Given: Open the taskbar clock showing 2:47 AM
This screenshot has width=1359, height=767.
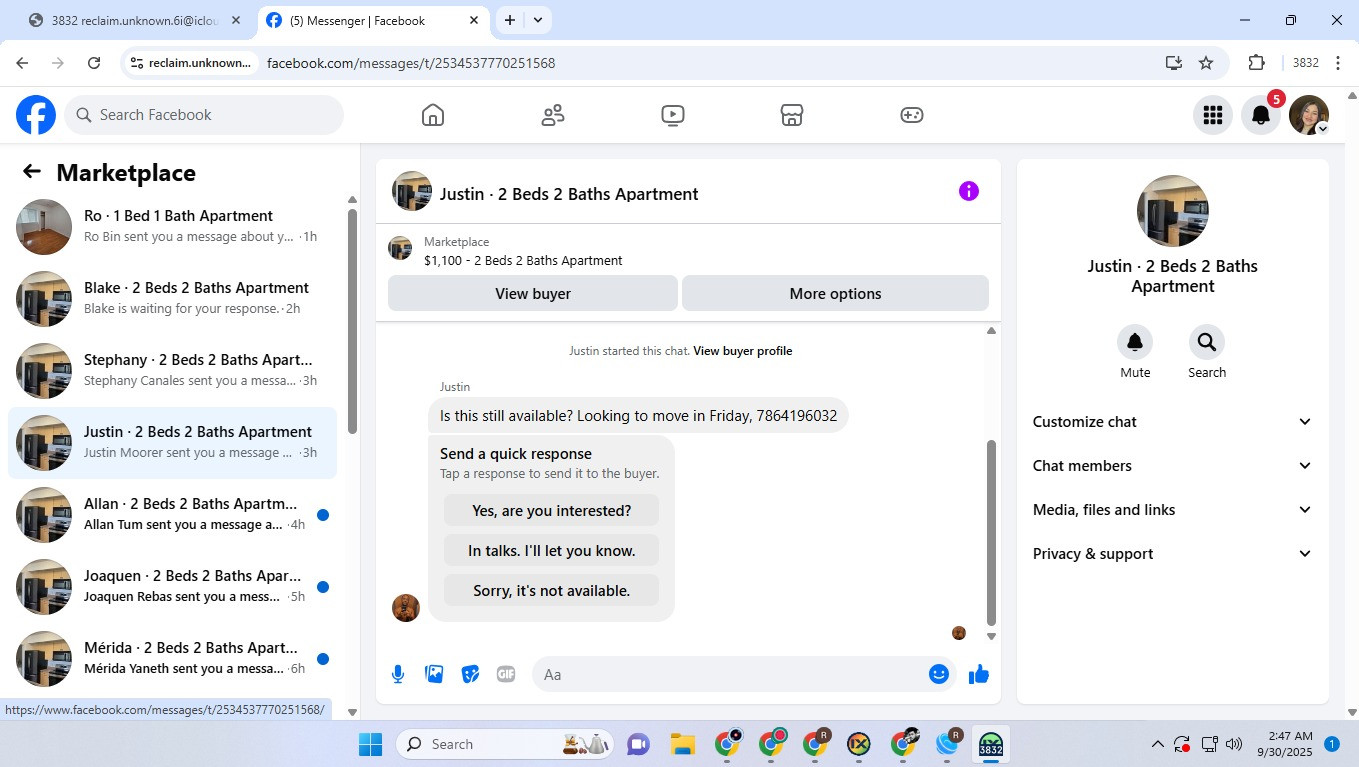Looking at the screenshot, I should pyautogui.click(x=1283, y=744).
